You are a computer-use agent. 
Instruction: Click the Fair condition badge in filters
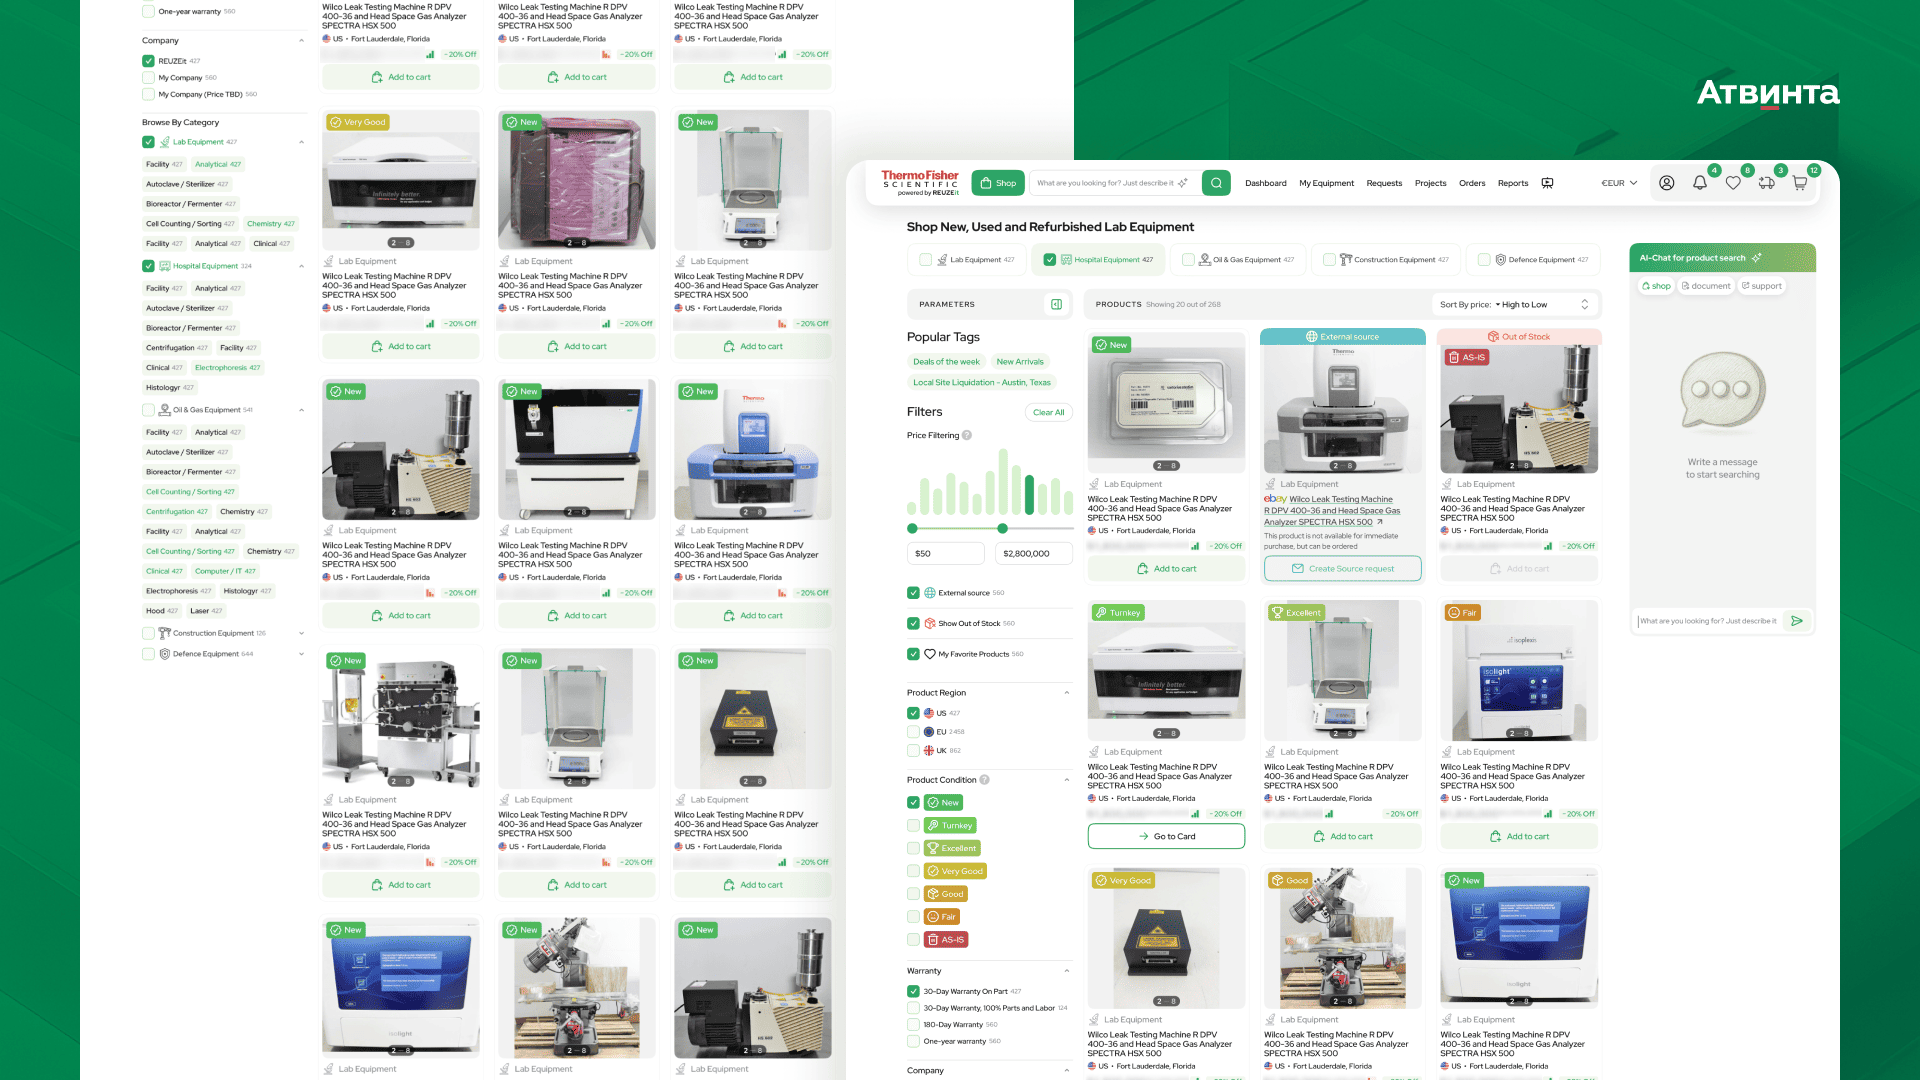click(x=942, y=917)
